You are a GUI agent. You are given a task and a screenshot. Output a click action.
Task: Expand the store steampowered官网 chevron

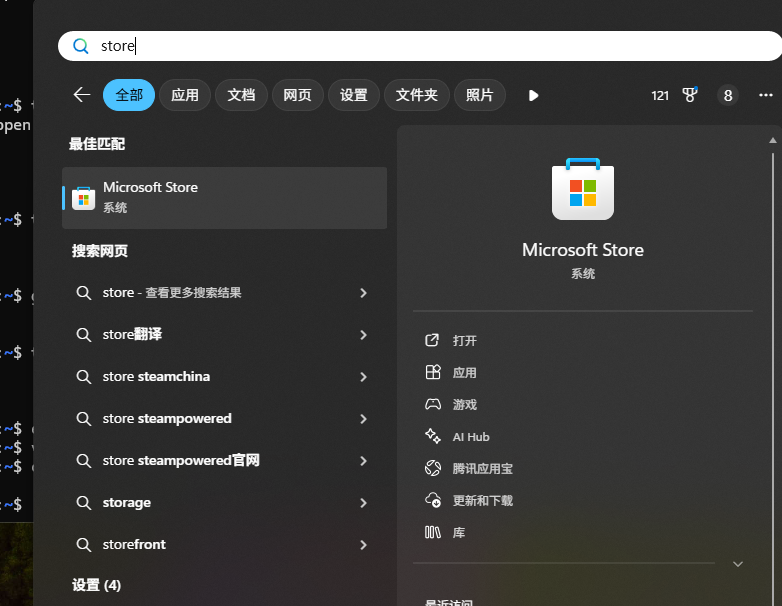[364, 461]
